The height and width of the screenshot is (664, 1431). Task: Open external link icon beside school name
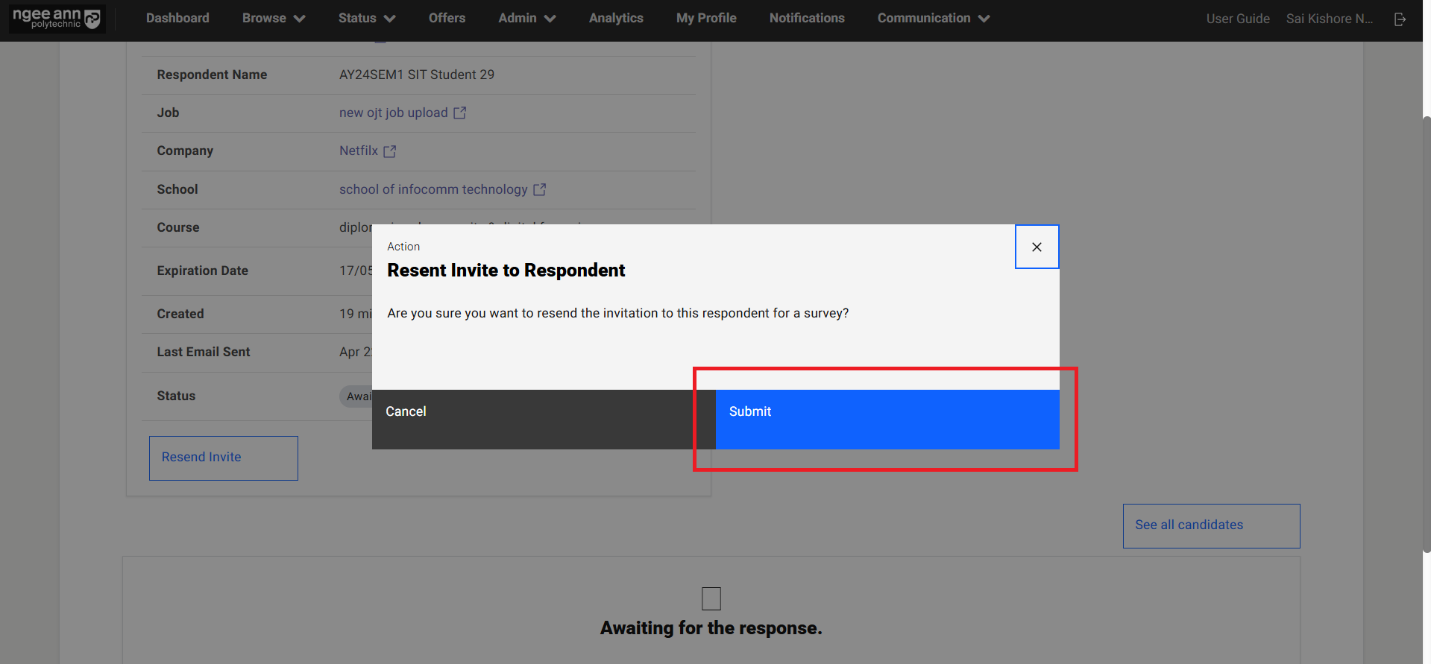pyautogui.click(x=540, y=190)
